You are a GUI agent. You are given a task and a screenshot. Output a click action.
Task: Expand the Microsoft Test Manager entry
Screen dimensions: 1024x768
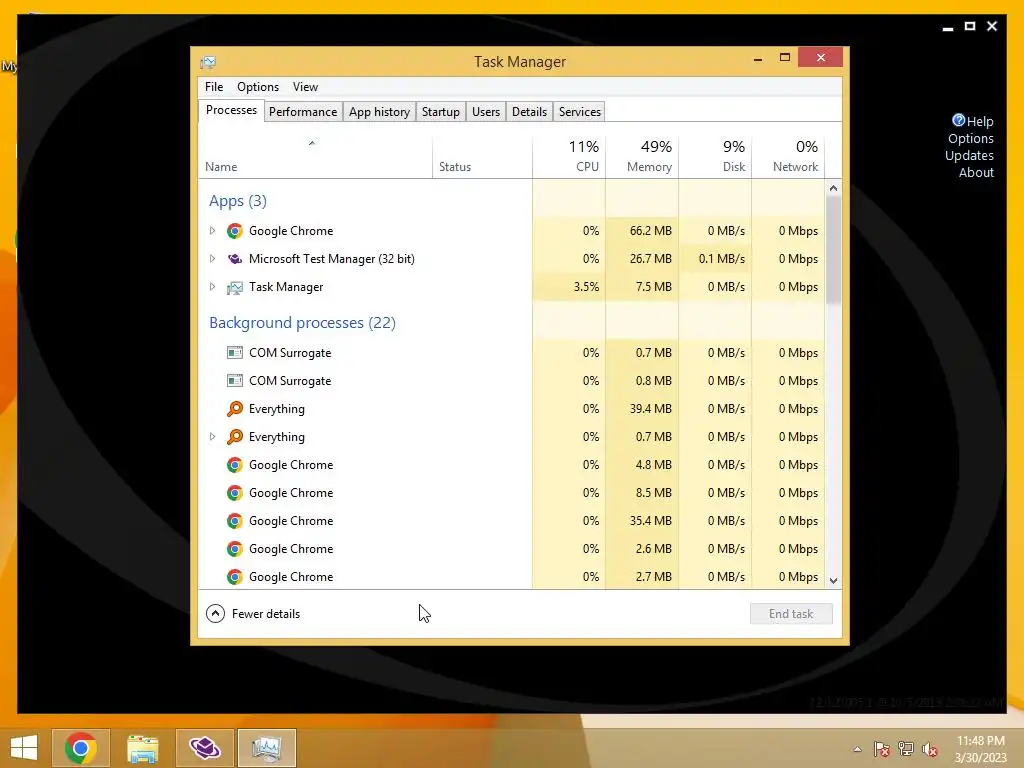pos(212,259)
